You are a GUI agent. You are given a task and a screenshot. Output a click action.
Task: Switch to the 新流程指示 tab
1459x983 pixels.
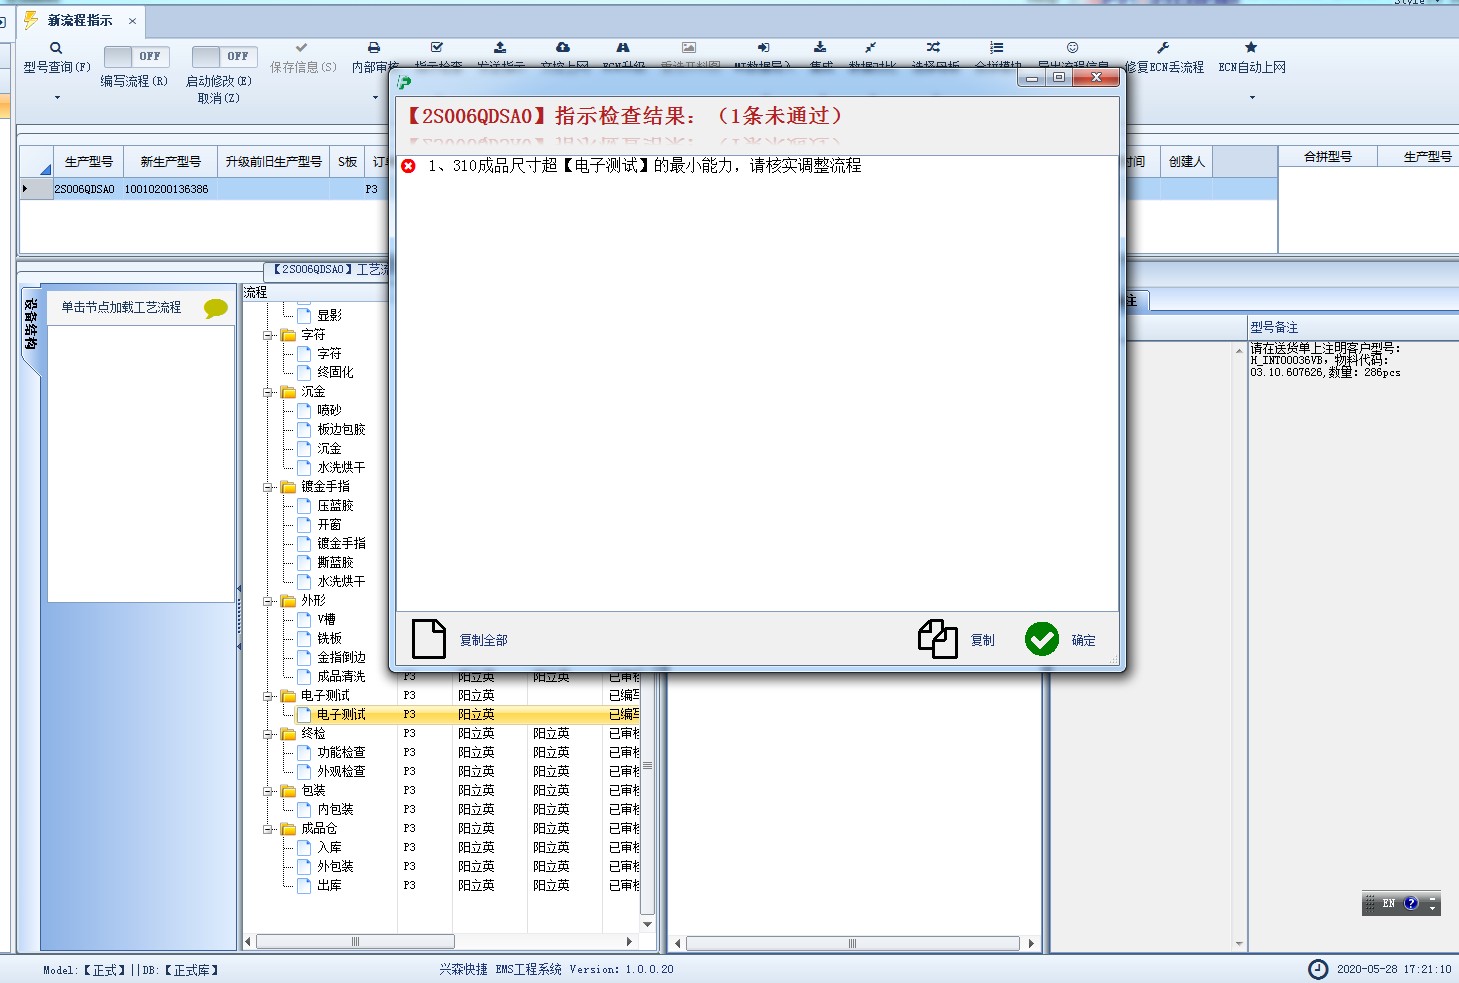pos(80,20)
